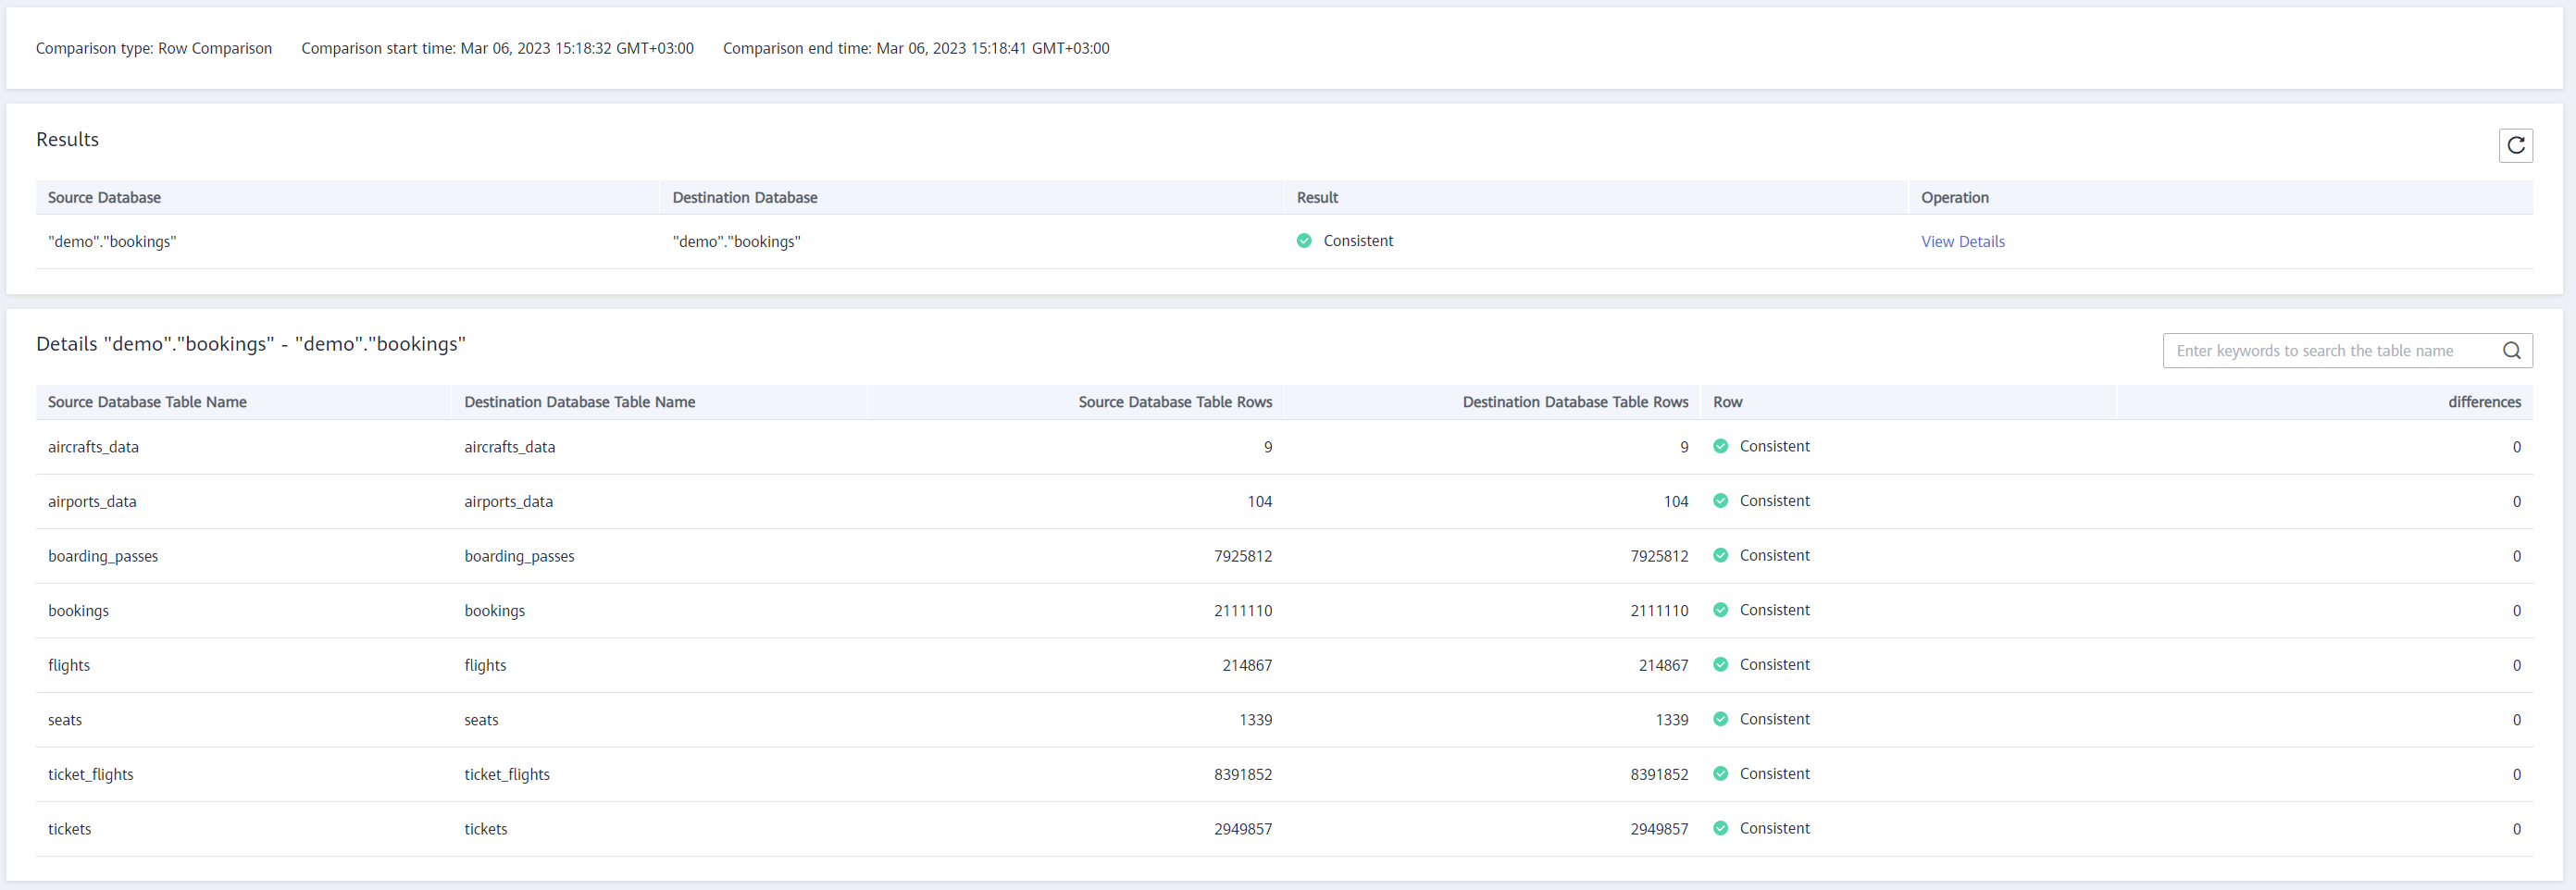Select the Source Database Table Rows header
2576x890 pixels.
click(1174, 402)
